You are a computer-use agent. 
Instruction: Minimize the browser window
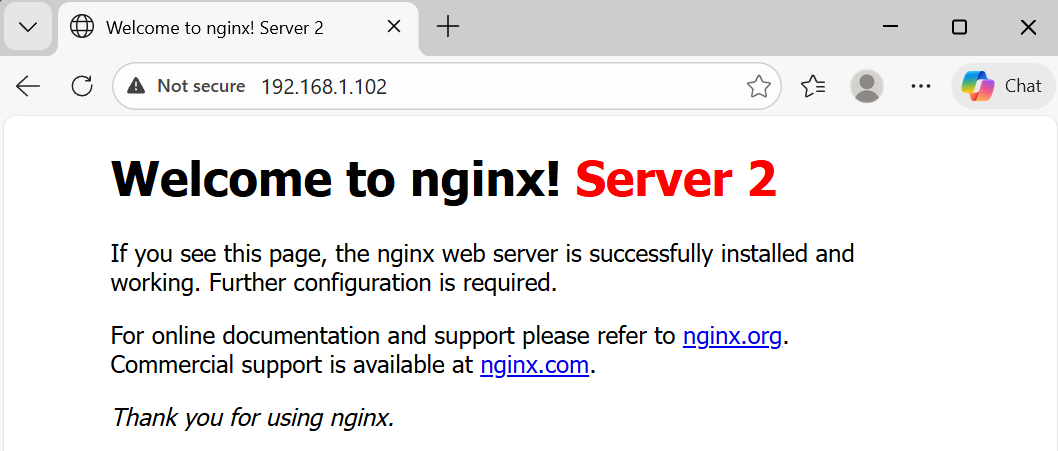click(889, 27)
